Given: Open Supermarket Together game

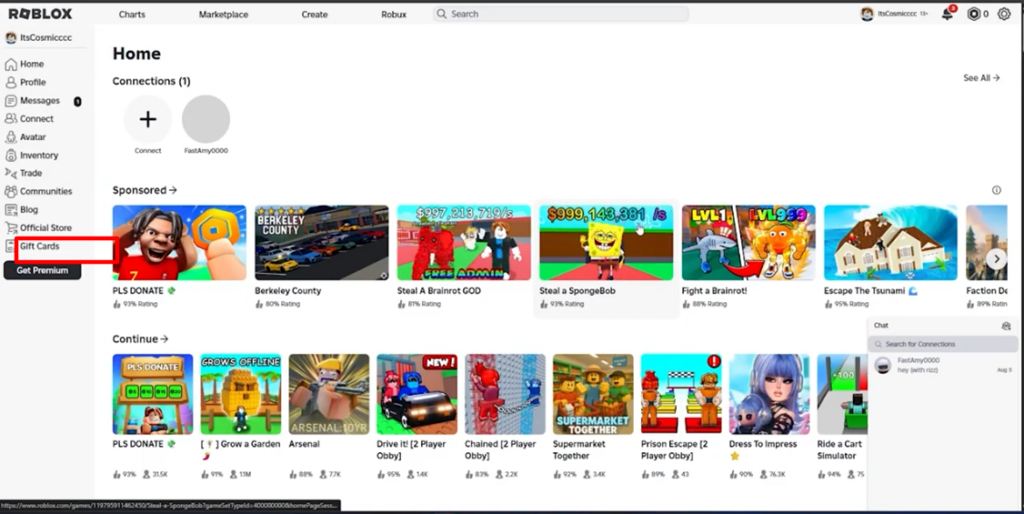Looking at the screenshot, I should (x=593, y=394).
